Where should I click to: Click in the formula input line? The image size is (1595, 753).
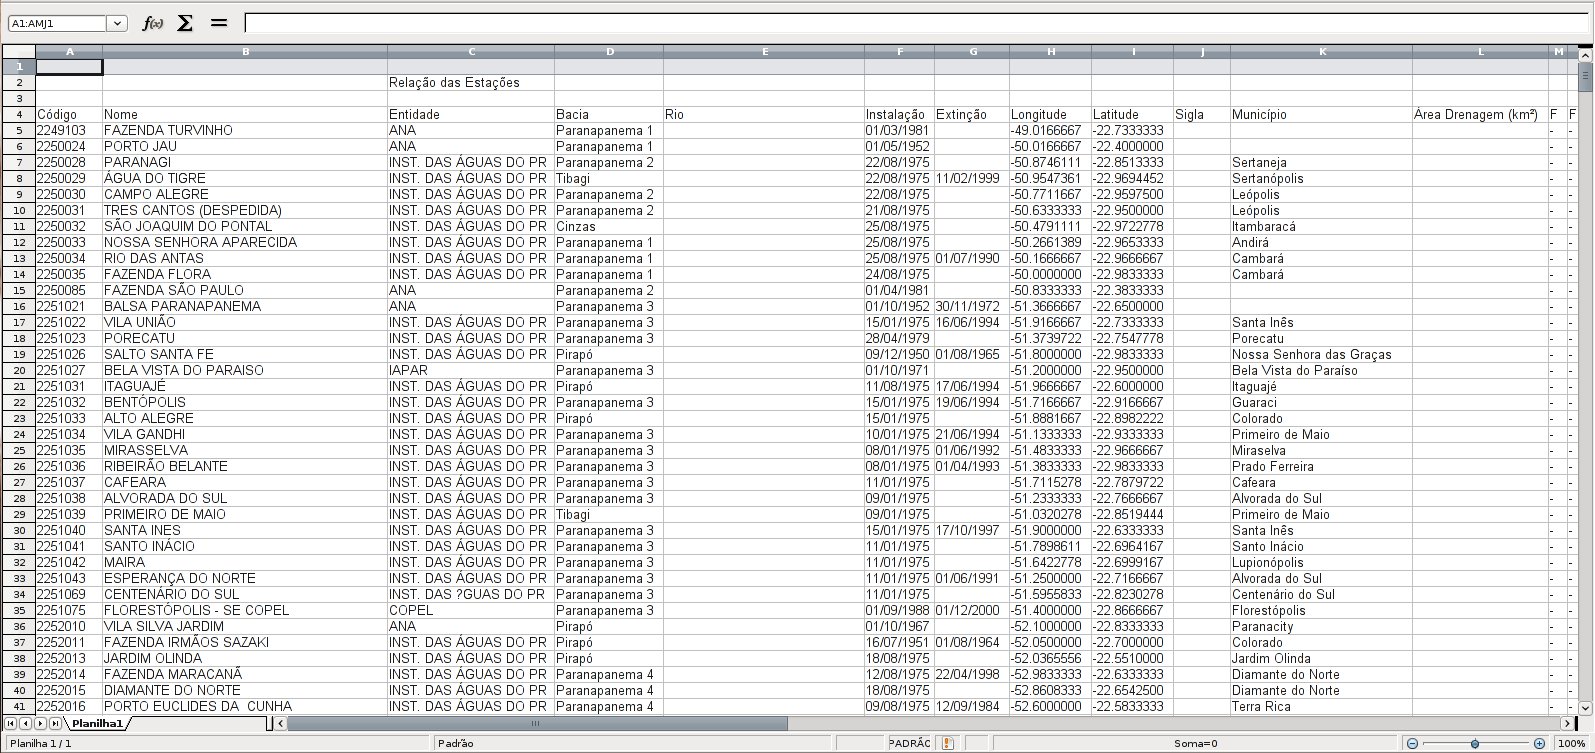(x=900, y=23)
